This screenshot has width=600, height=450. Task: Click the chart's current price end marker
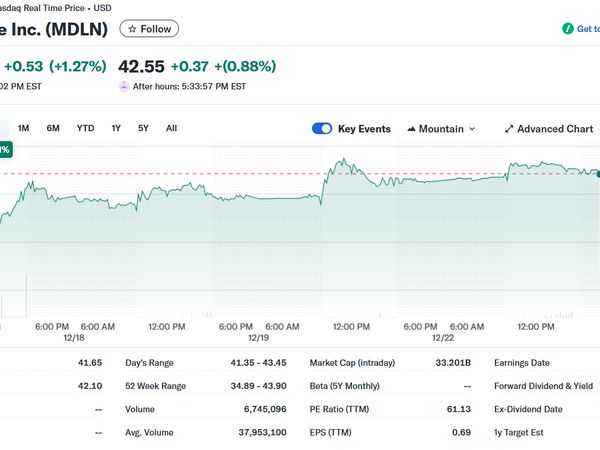[x=598, y=174]
